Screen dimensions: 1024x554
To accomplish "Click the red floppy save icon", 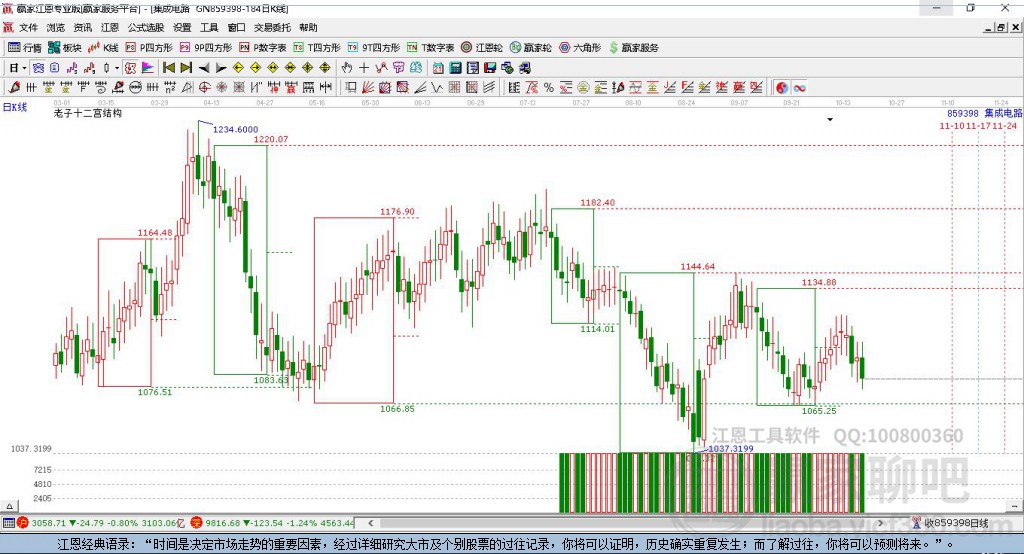I will coord(490,68).
